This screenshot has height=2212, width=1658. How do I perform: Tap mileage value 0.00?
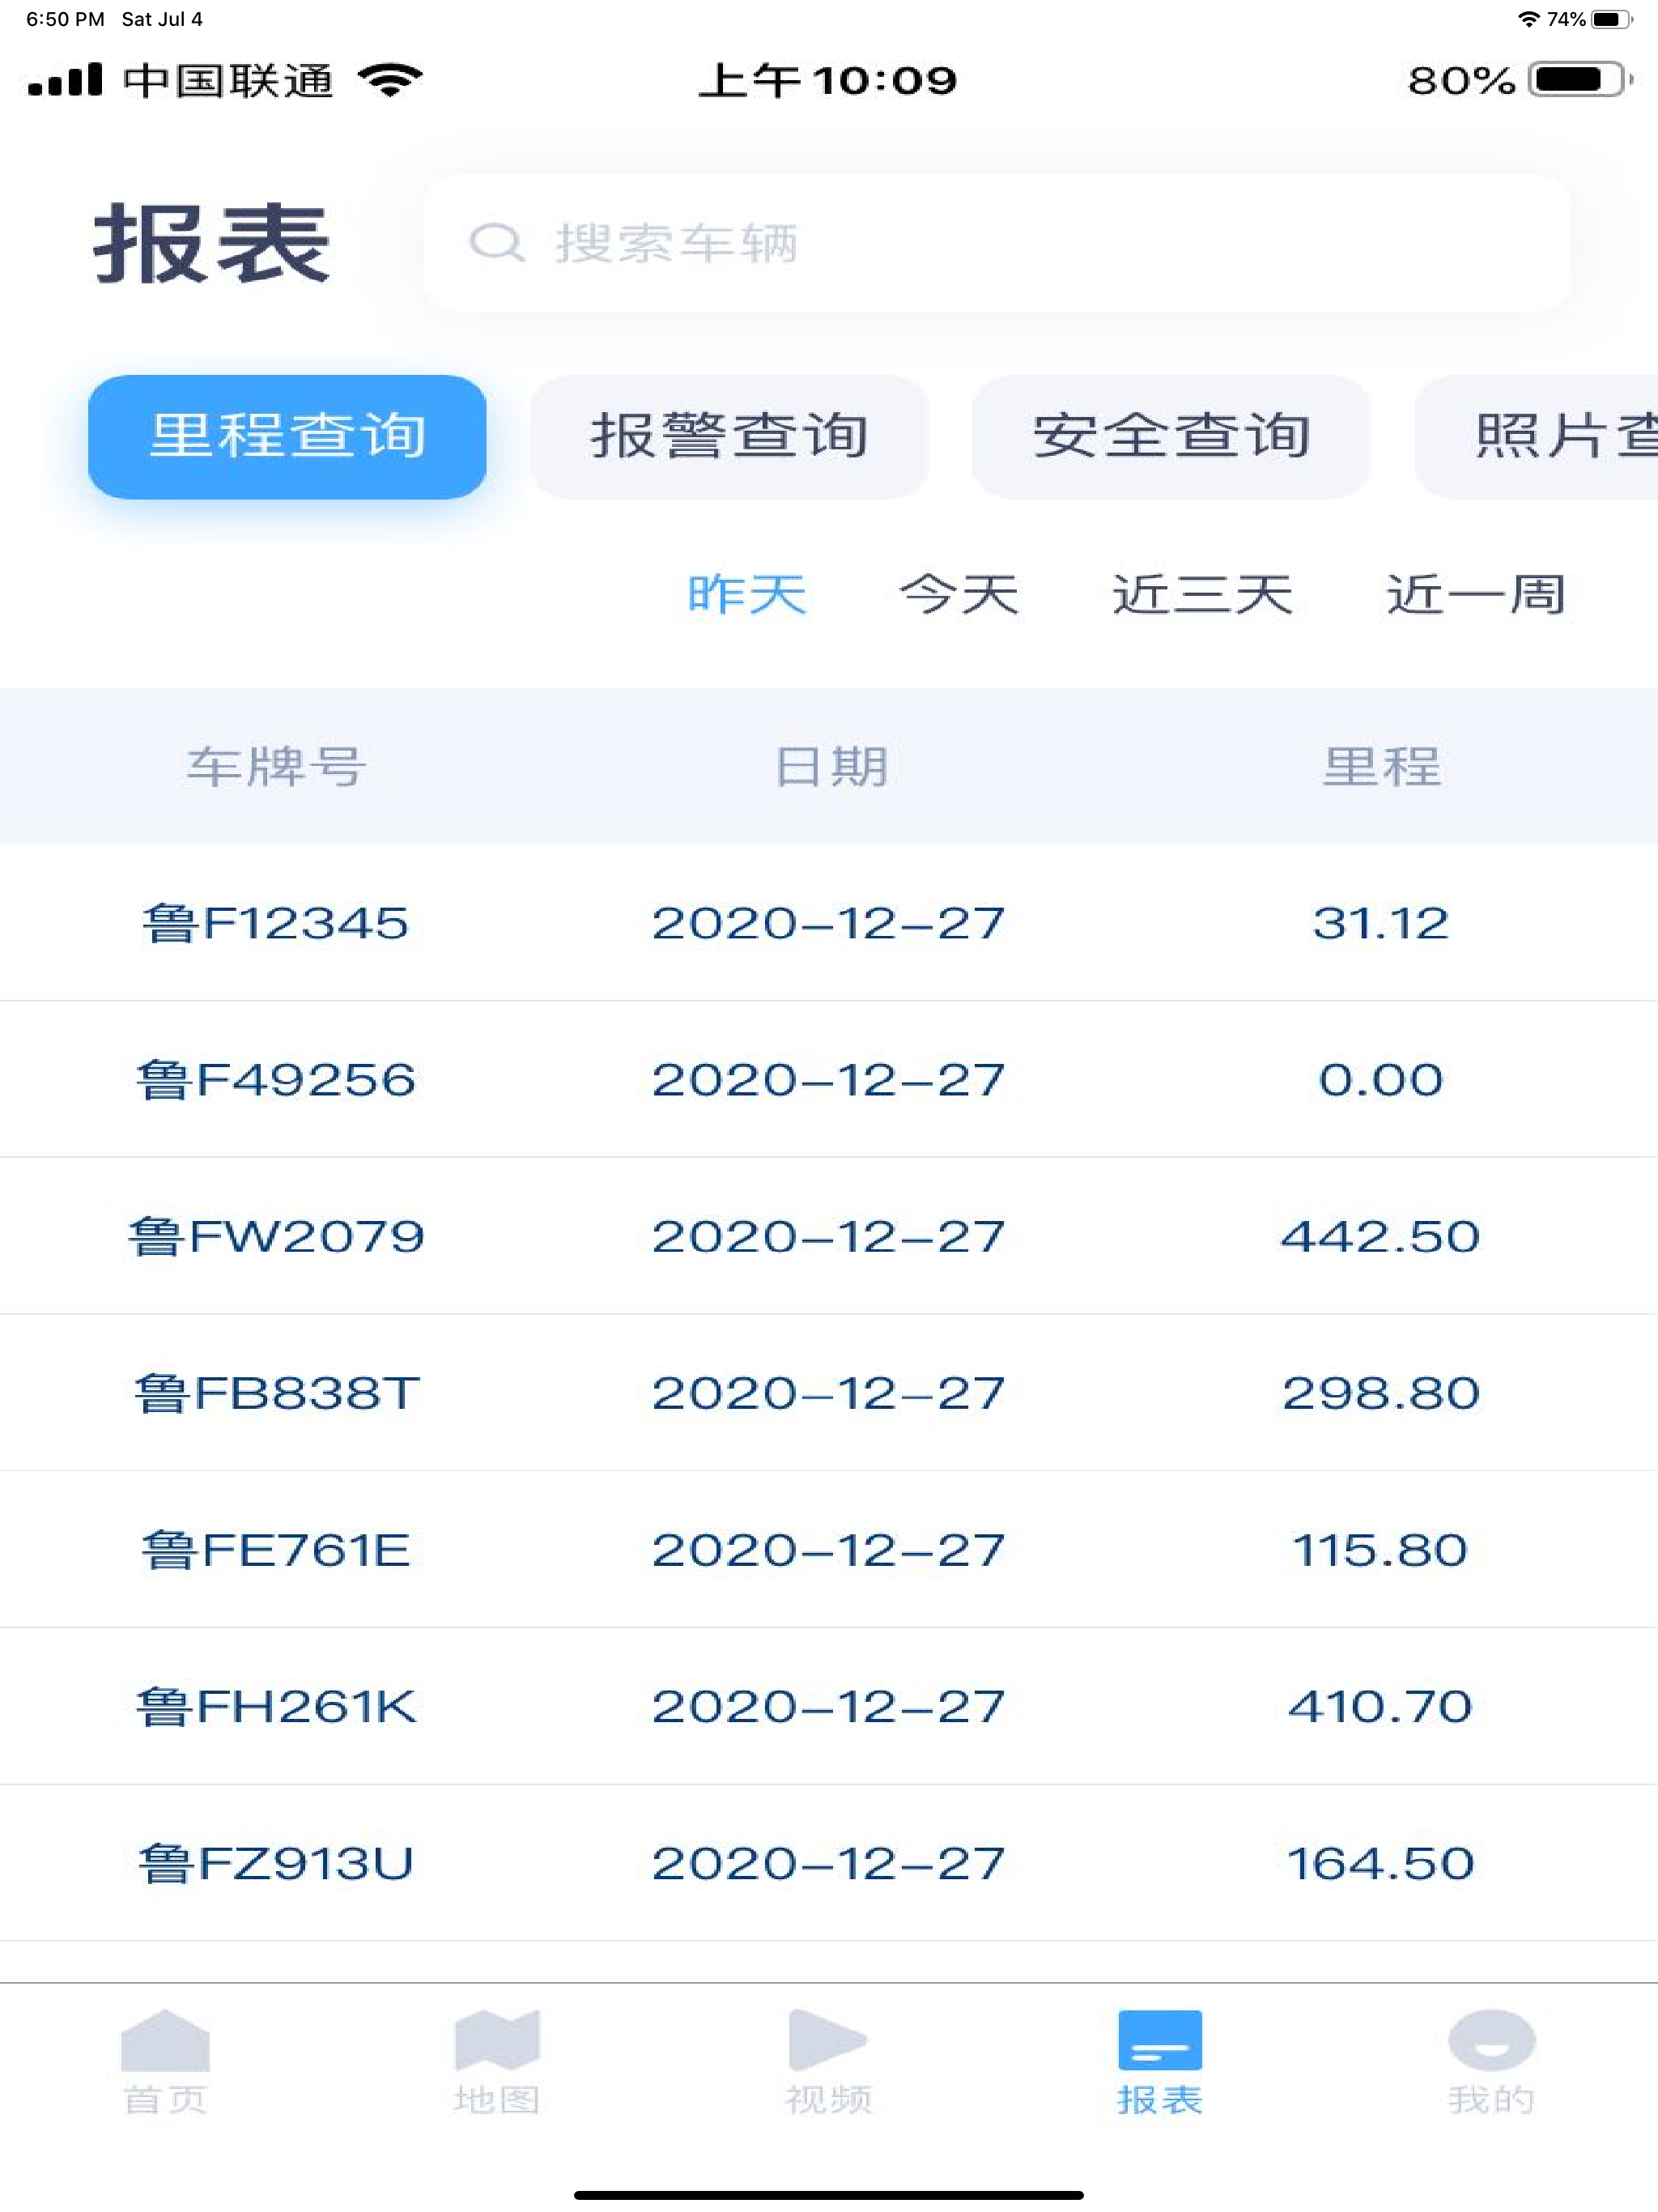tap(1381, 1080)
